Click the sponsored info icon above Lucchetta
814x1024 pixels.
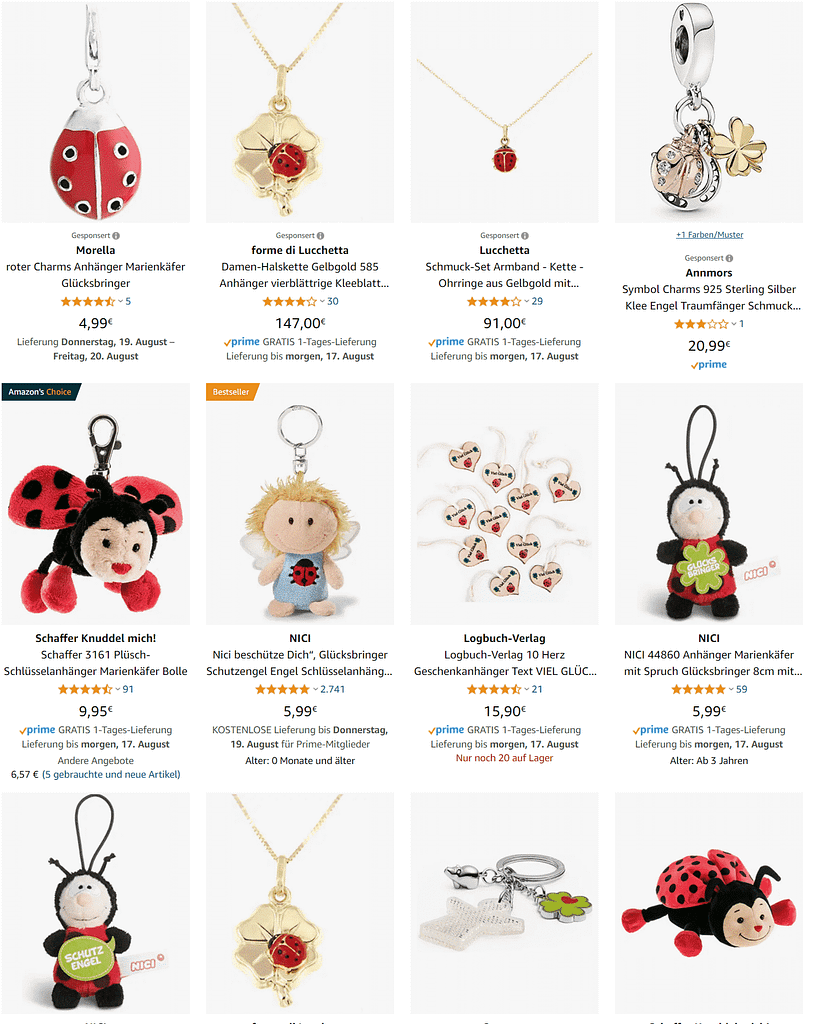coord(525,236)
